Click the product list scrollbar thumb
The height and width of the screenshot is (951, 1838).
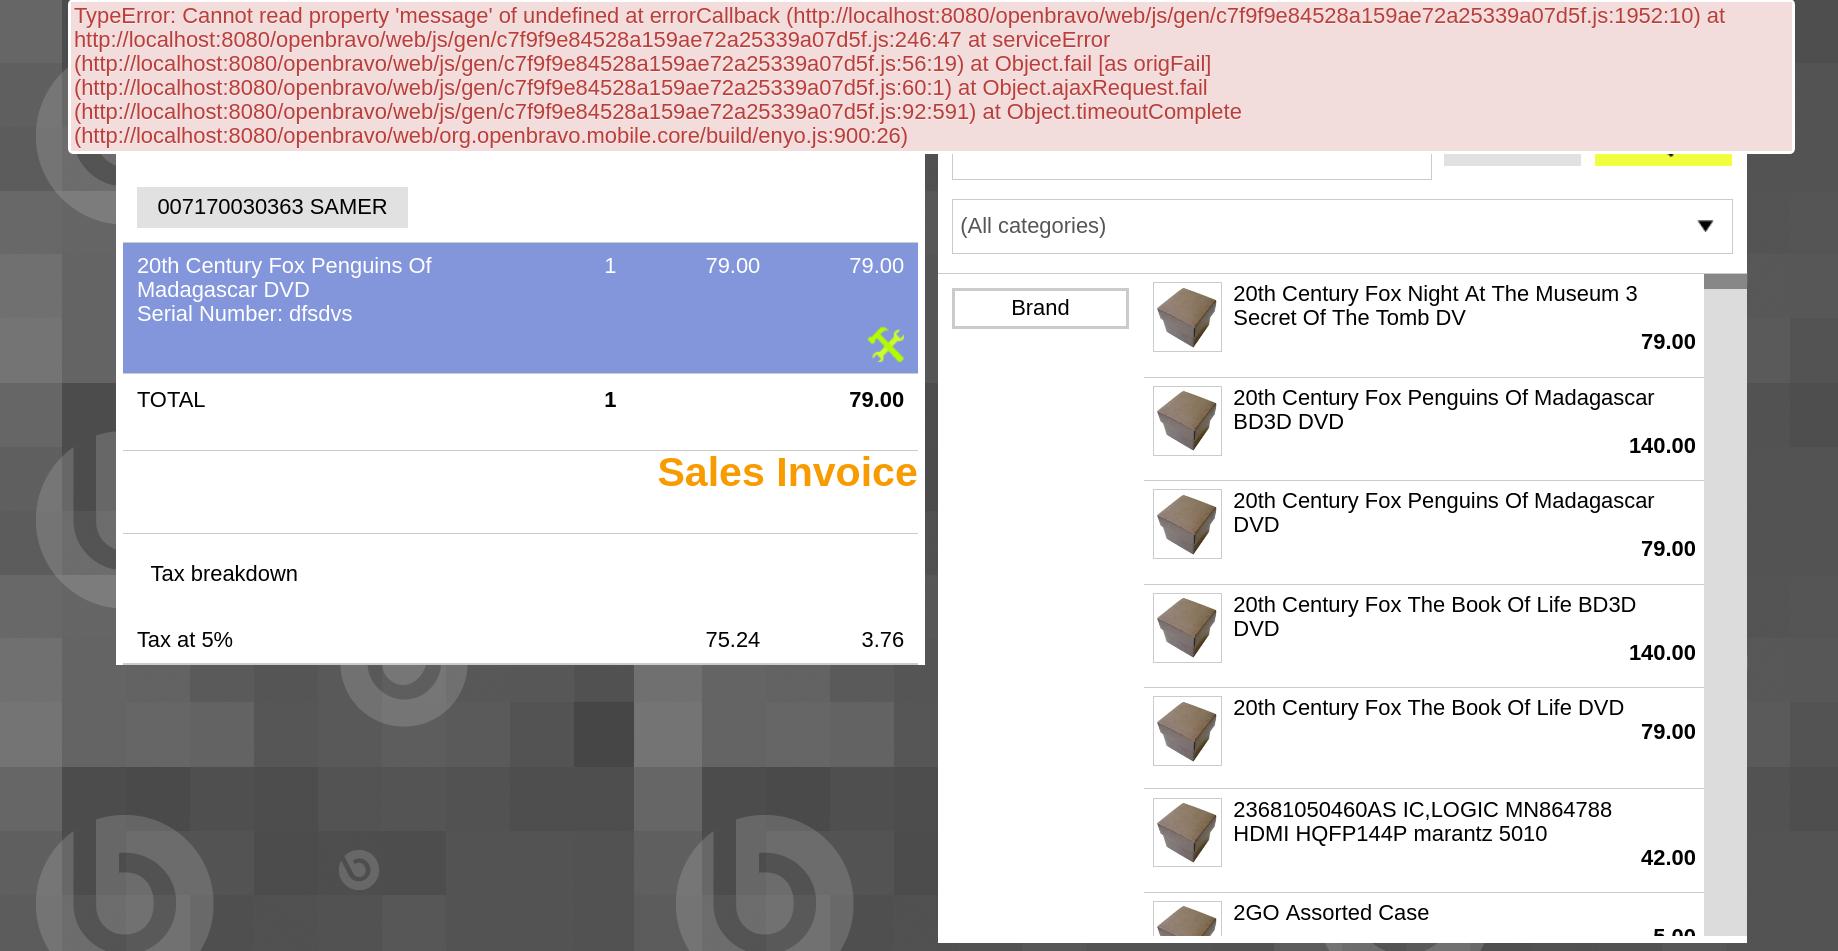pyautogui.click(x=1725, y=282)
